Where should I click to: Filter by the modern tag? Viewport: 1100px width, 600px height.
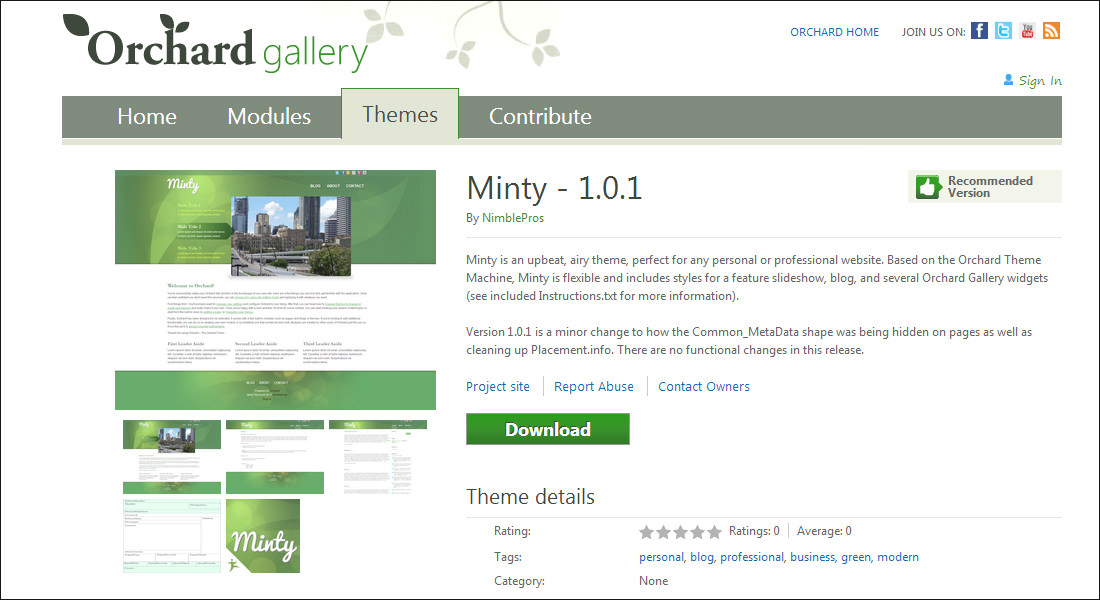898,557
